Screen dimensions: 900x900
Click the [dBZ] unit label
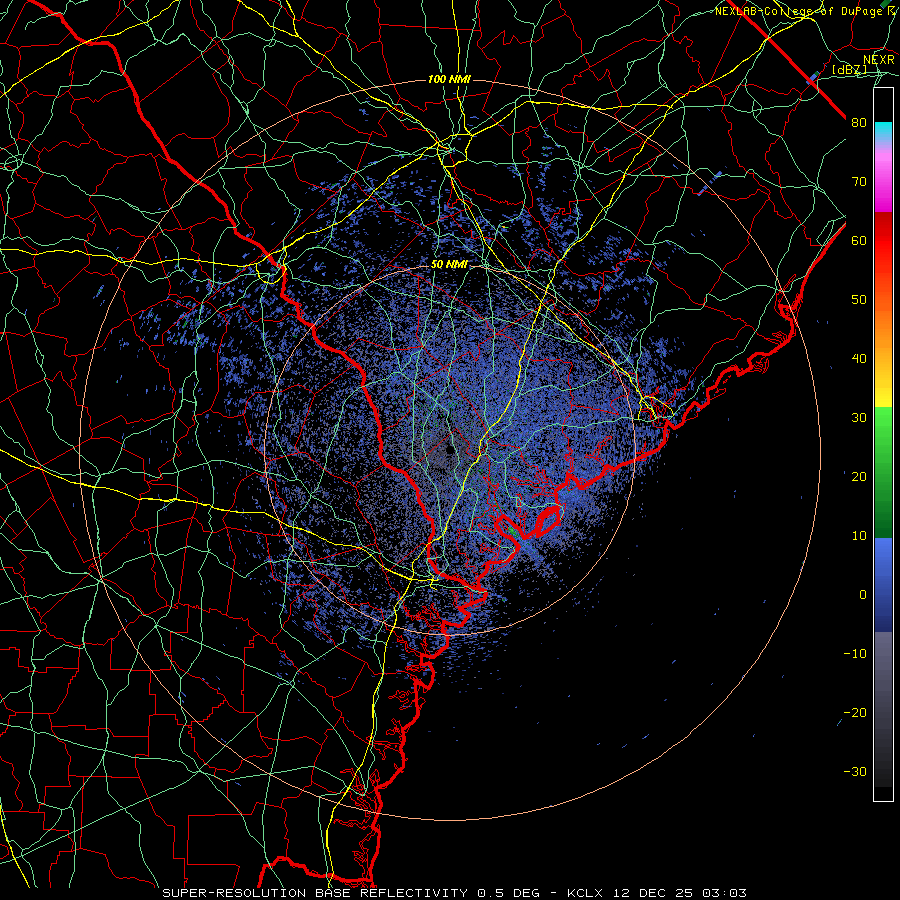point(849,69)
